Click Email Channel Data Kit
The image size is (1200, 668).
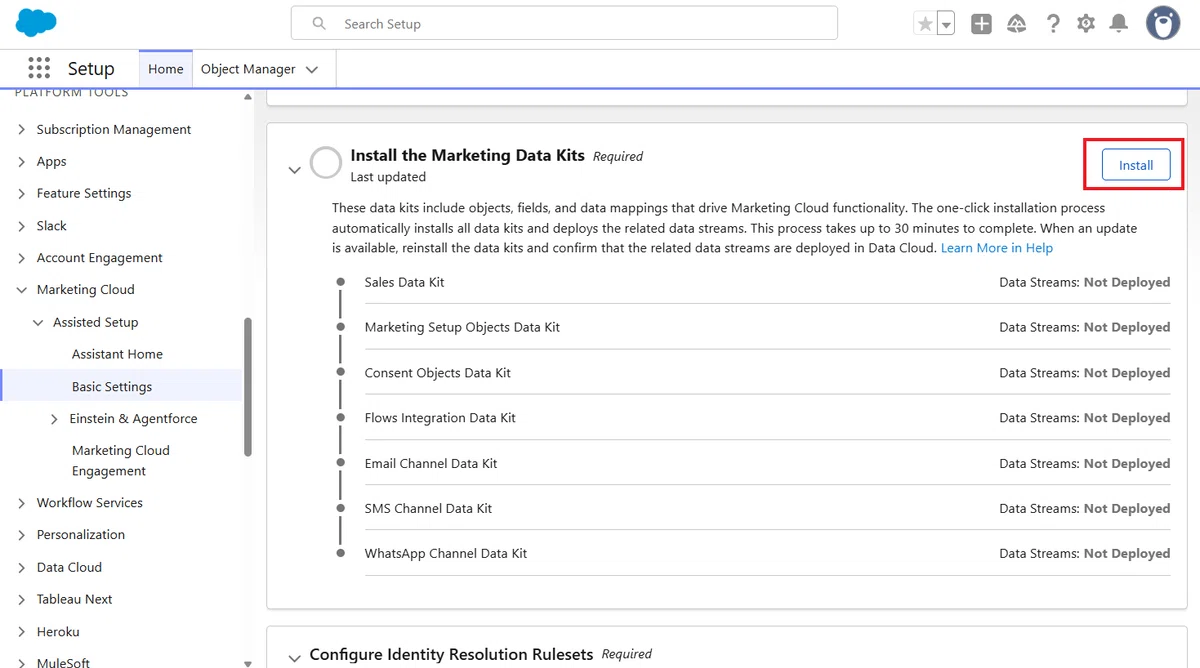[431, 463]
